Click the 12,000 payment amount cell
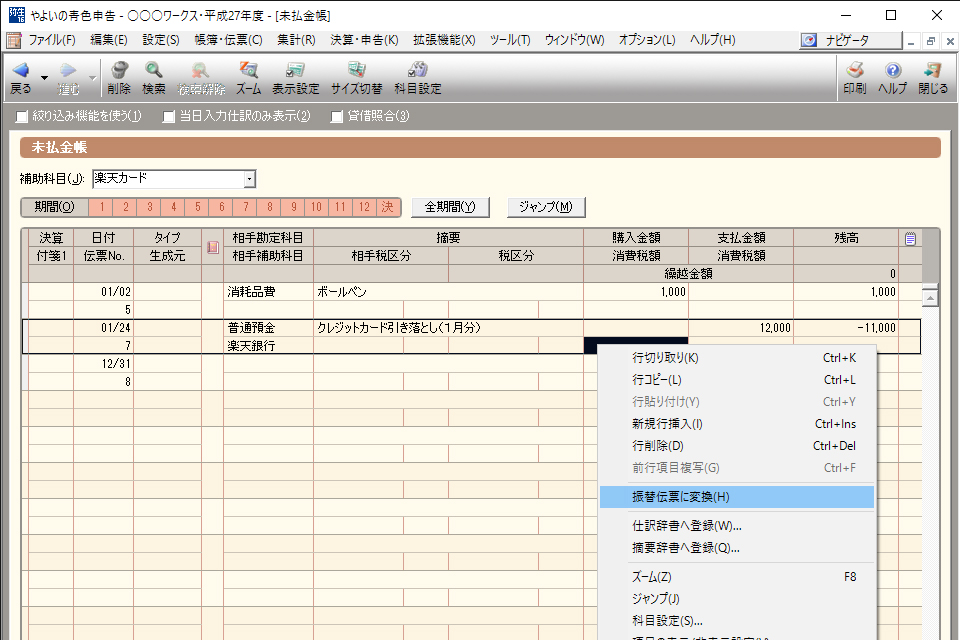Image resolution: width=960 pixels, height=640 pixels. click(x=741, y=328)
